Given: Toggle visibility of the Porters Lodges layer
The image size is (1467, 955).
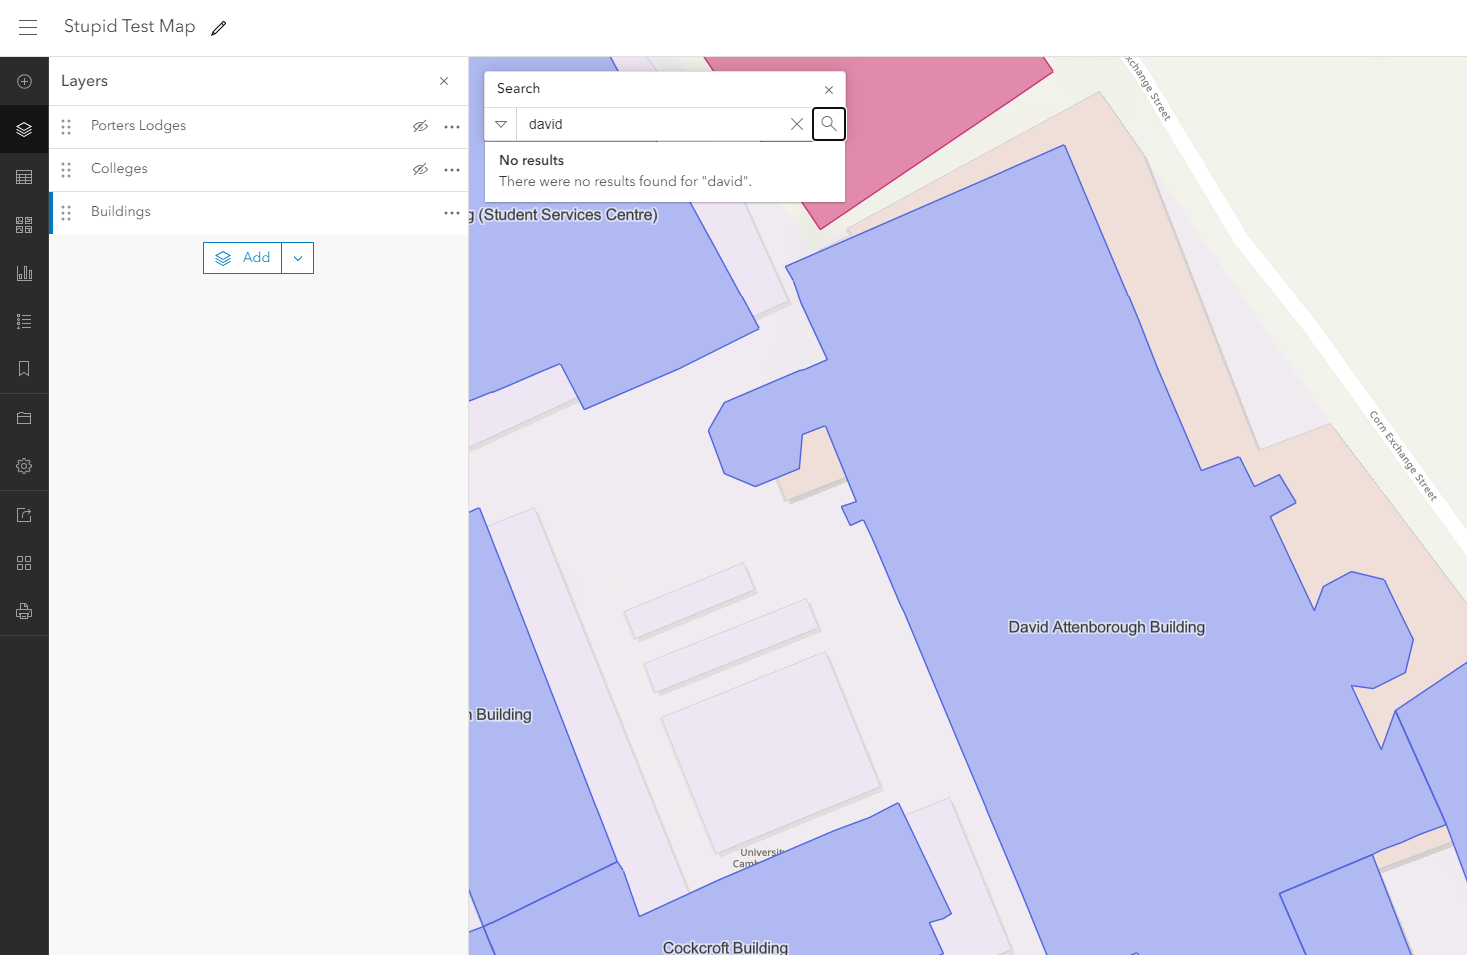Looking at the screenshot, I should pyautogui.click(x=420, y=126).
